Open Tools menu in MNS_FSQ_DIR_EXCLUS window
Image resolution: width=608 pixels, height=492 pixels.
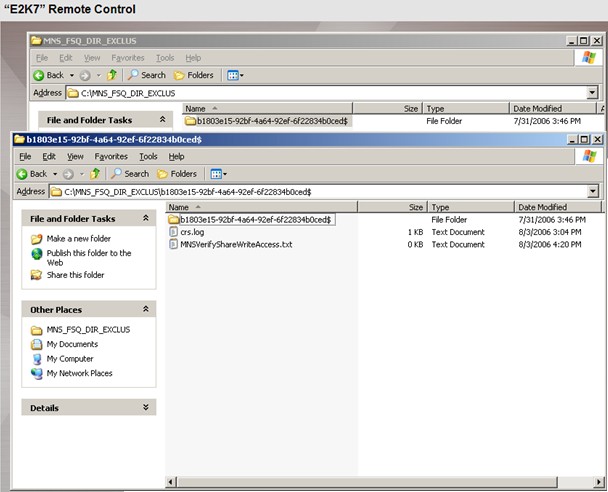click(x=165, y=58)
